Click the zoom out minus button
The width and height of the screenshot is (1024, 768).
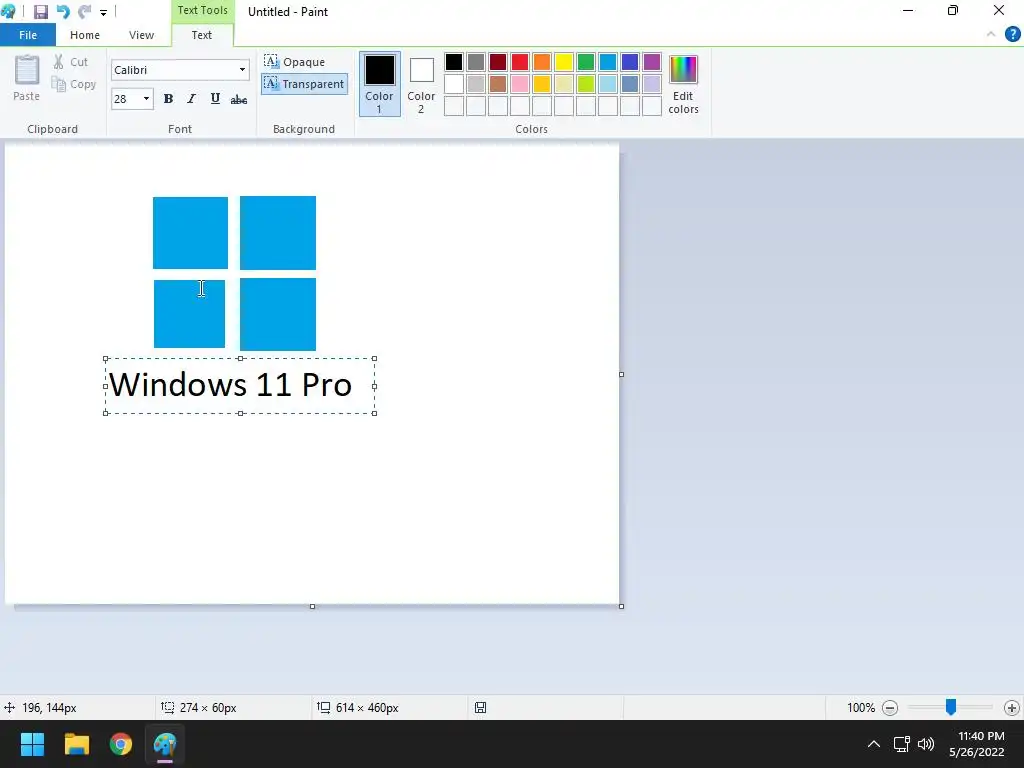pyautogui.click(x=889, y=707)
